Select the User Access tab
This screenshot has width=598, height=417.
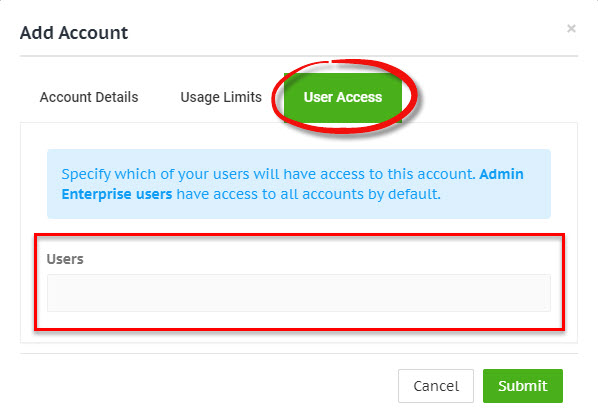pos(343,97)
